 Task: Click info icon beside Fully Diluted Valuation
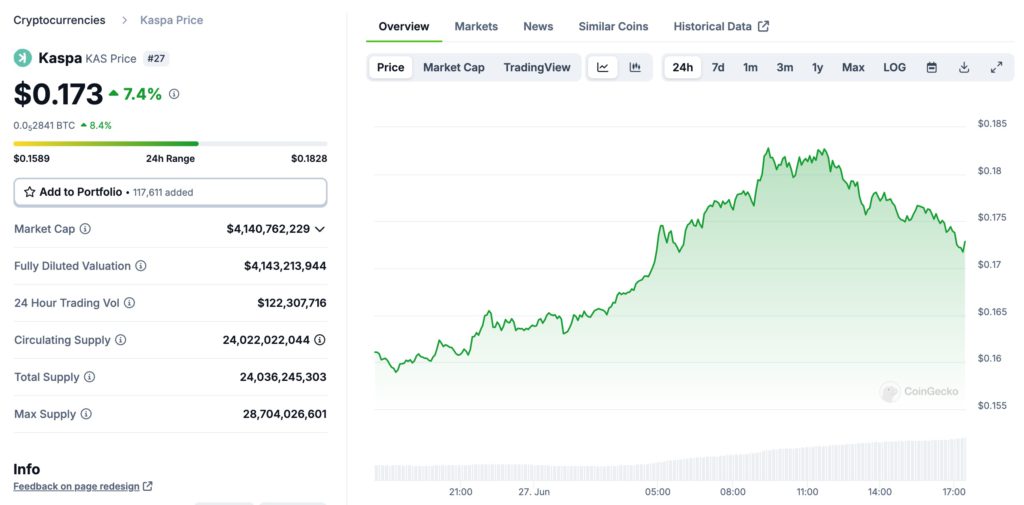tap(141, 266)
